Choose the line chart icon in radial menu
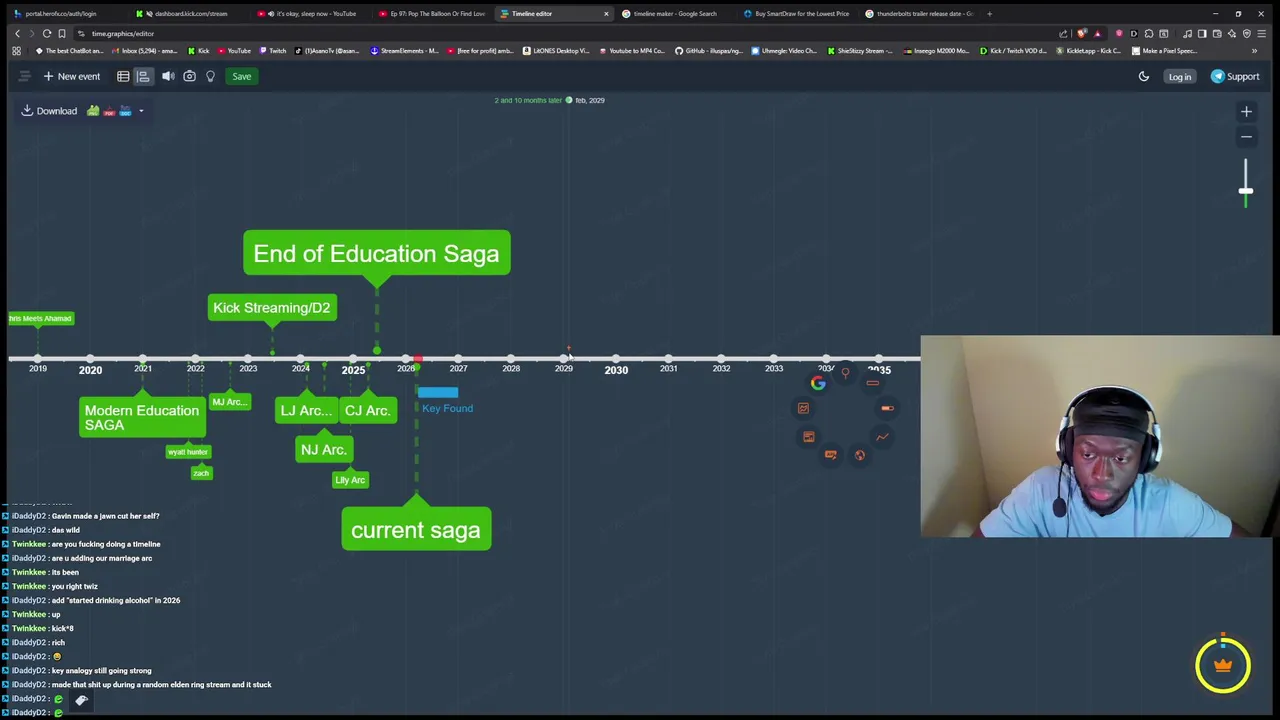 pyautogui.click(x=882, y=437)
